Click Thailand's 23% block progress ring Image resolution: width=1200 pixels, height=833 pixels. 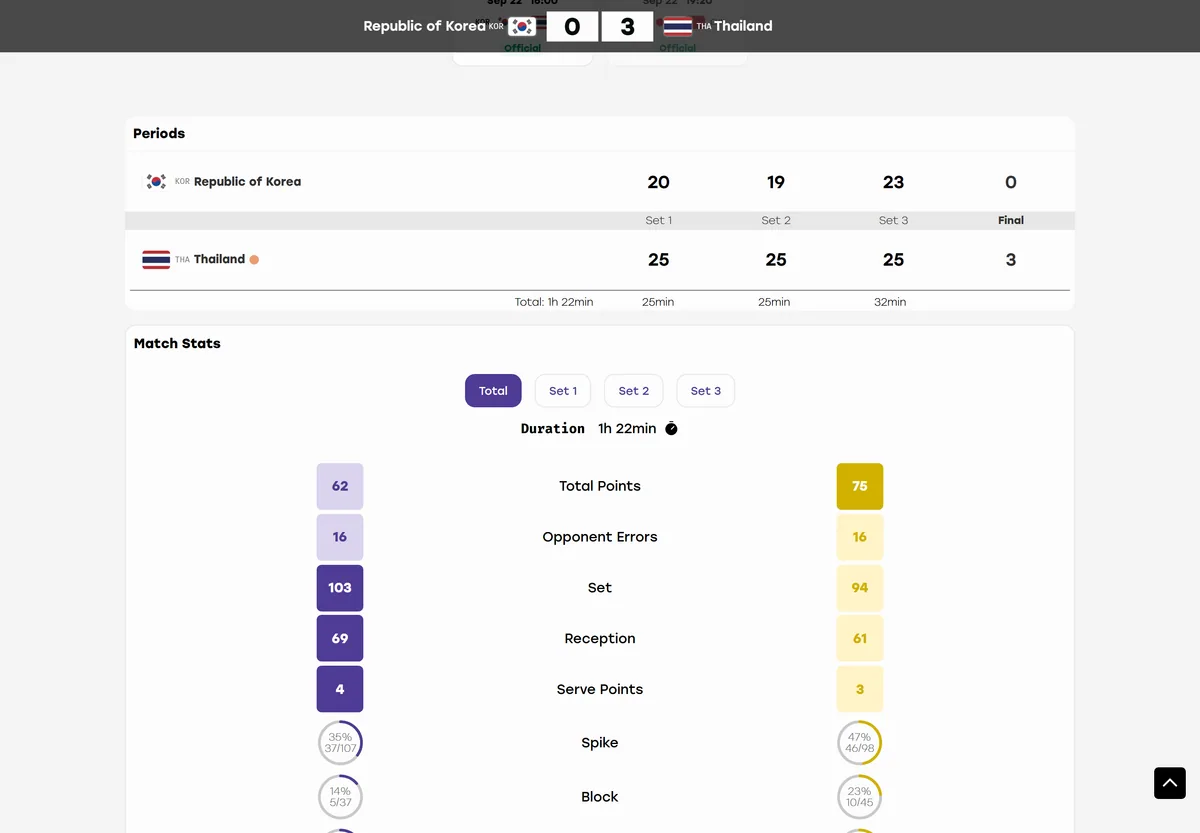pyautogui.click(x=860, y=797)
